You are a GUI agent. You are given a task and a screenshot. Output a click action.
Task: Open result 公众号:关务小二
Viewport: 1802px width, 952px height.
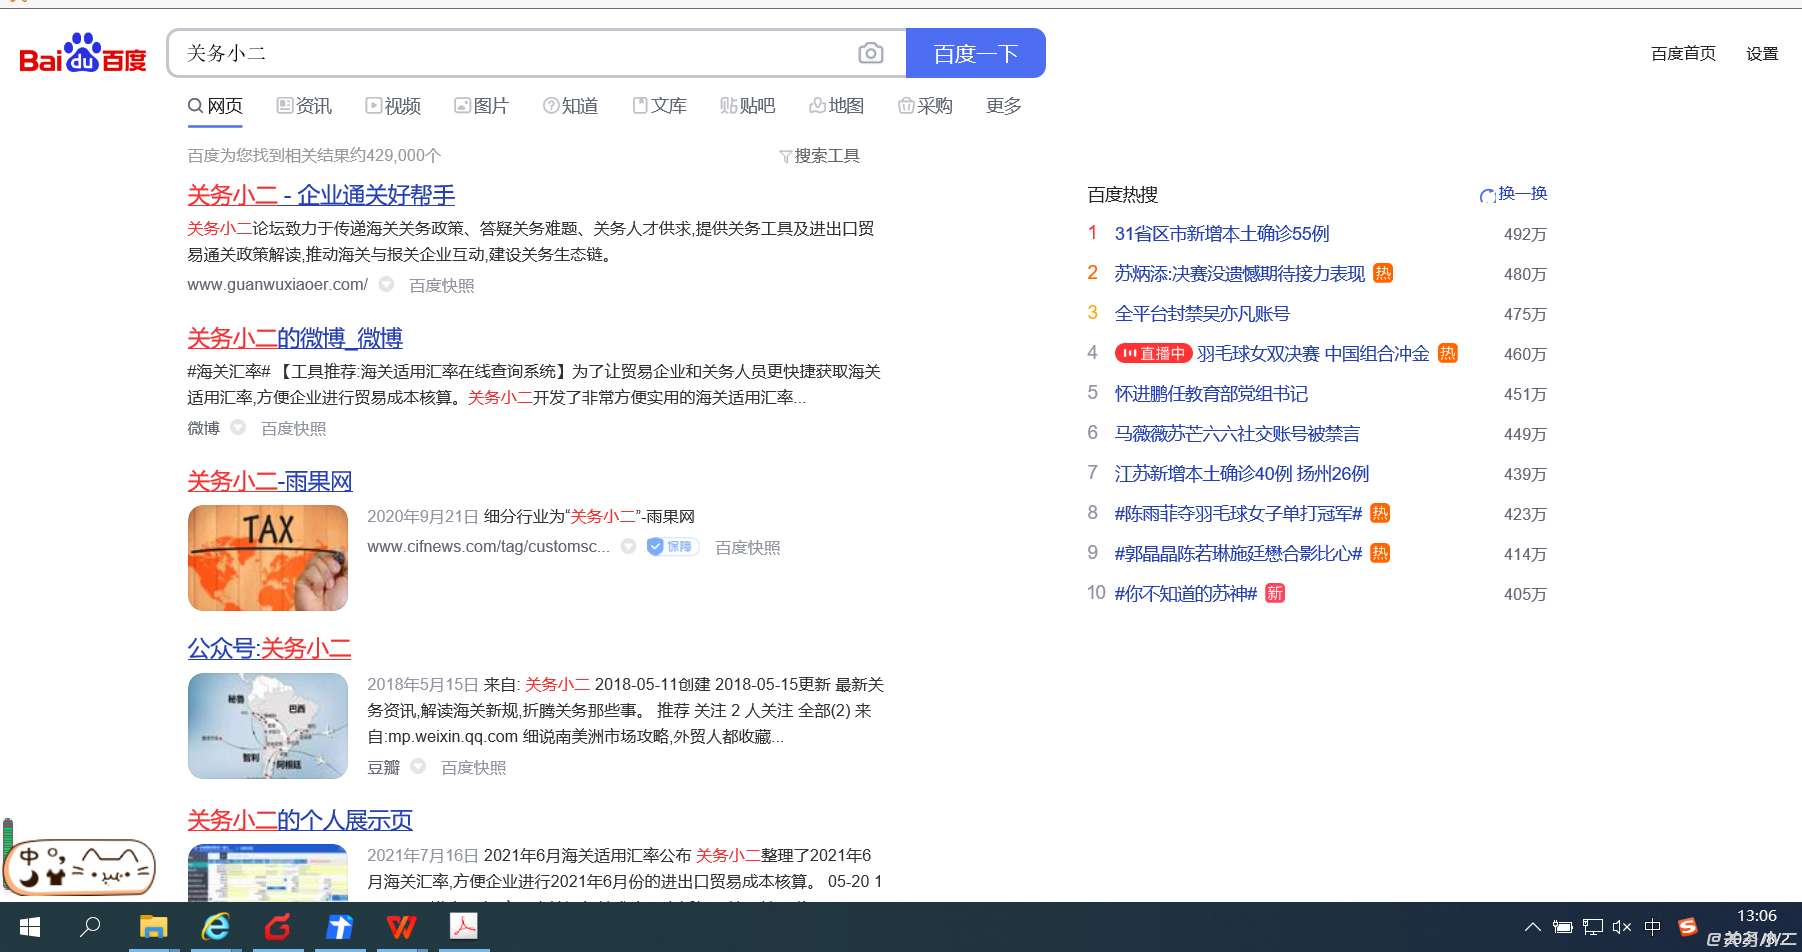click(x=269, y=648)
